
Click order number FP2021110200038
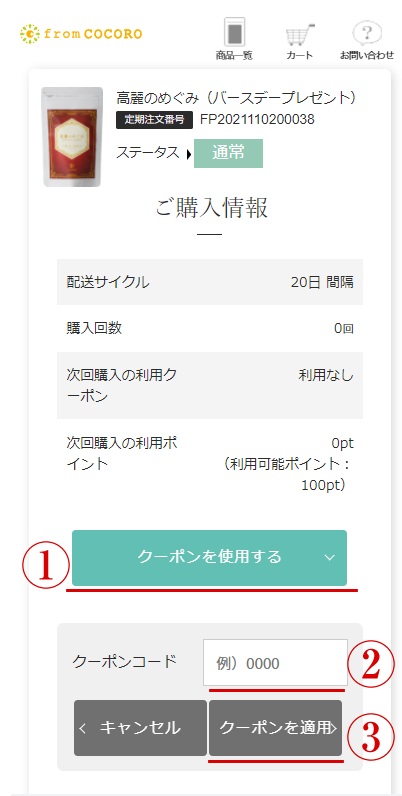click(257, 119)
